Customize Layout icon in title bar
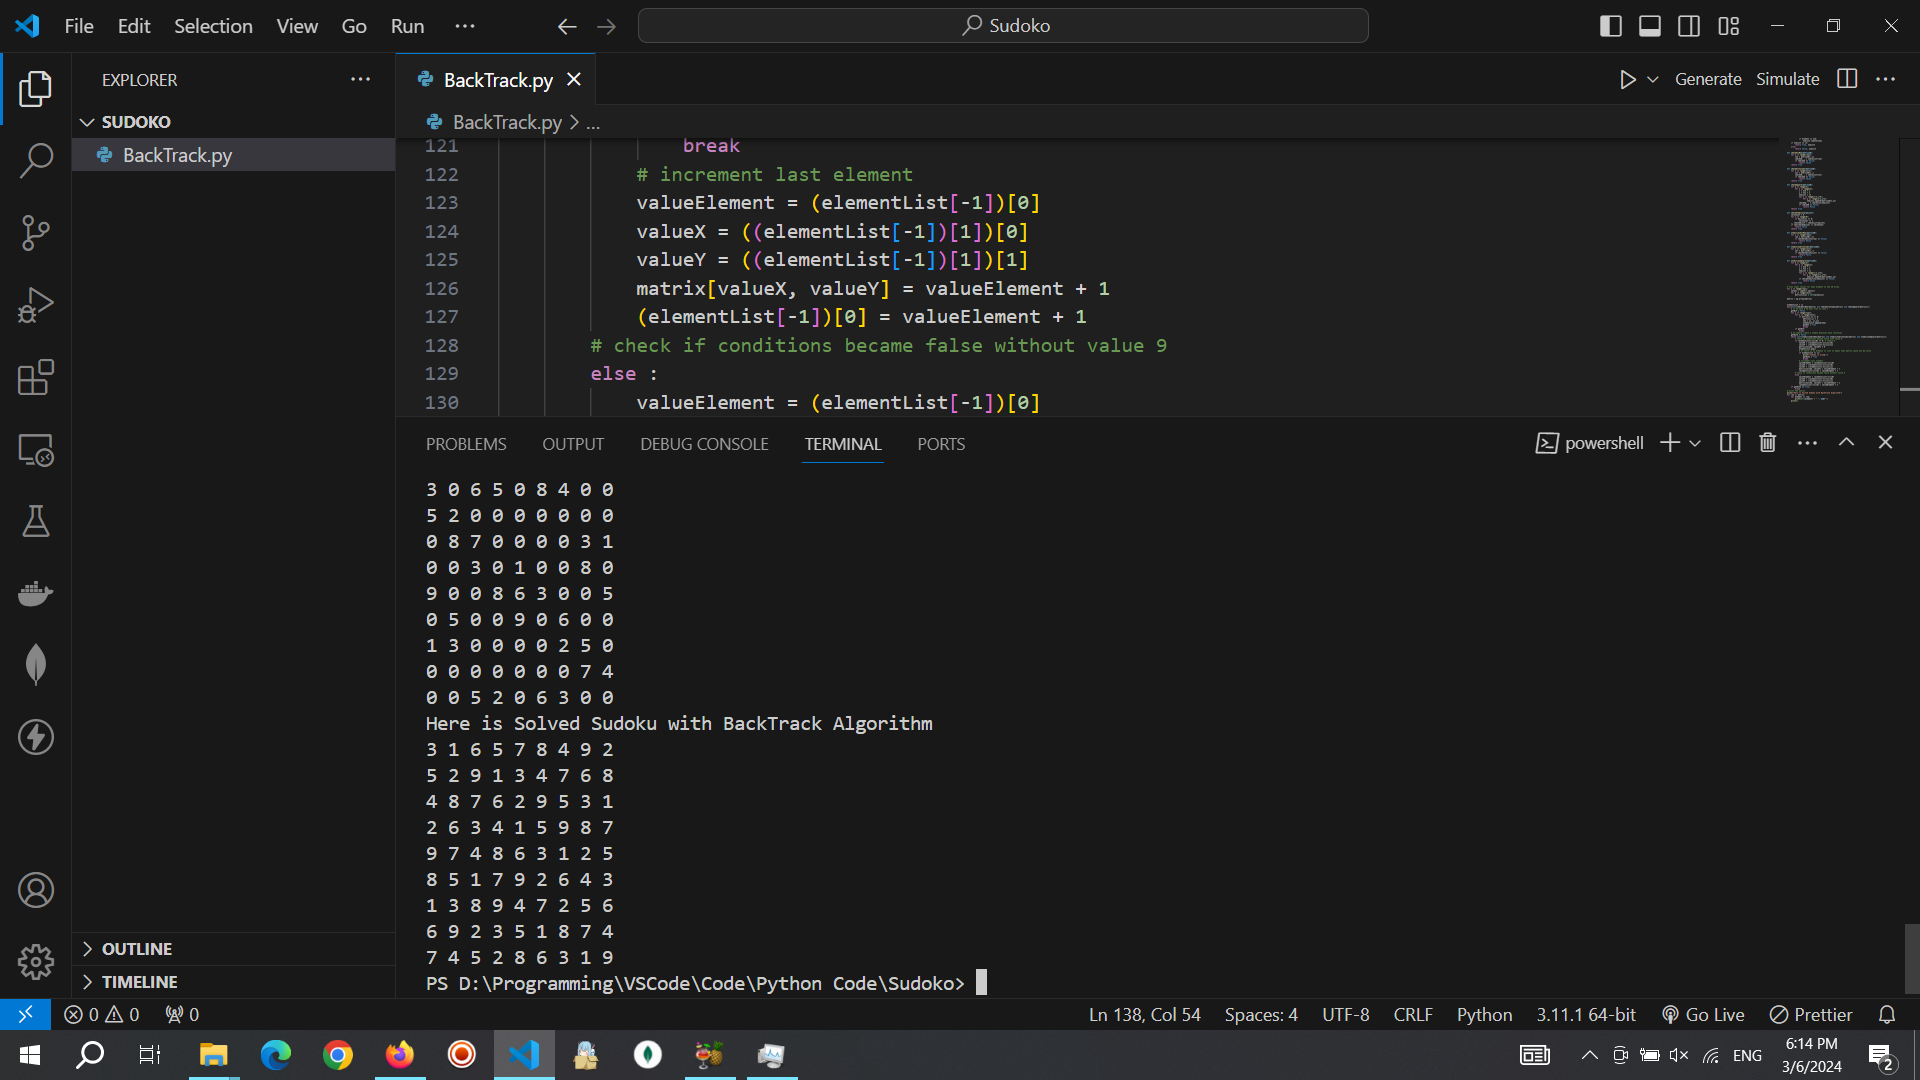 [1729, 26]
